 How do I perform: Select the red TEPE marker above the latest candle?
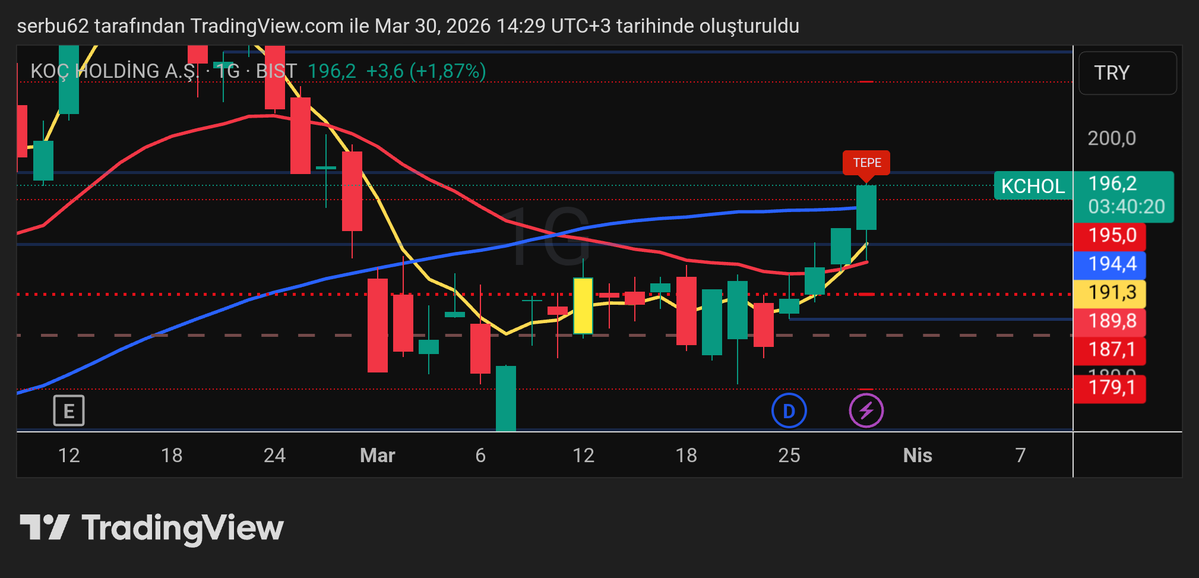(x=866, y=163)
